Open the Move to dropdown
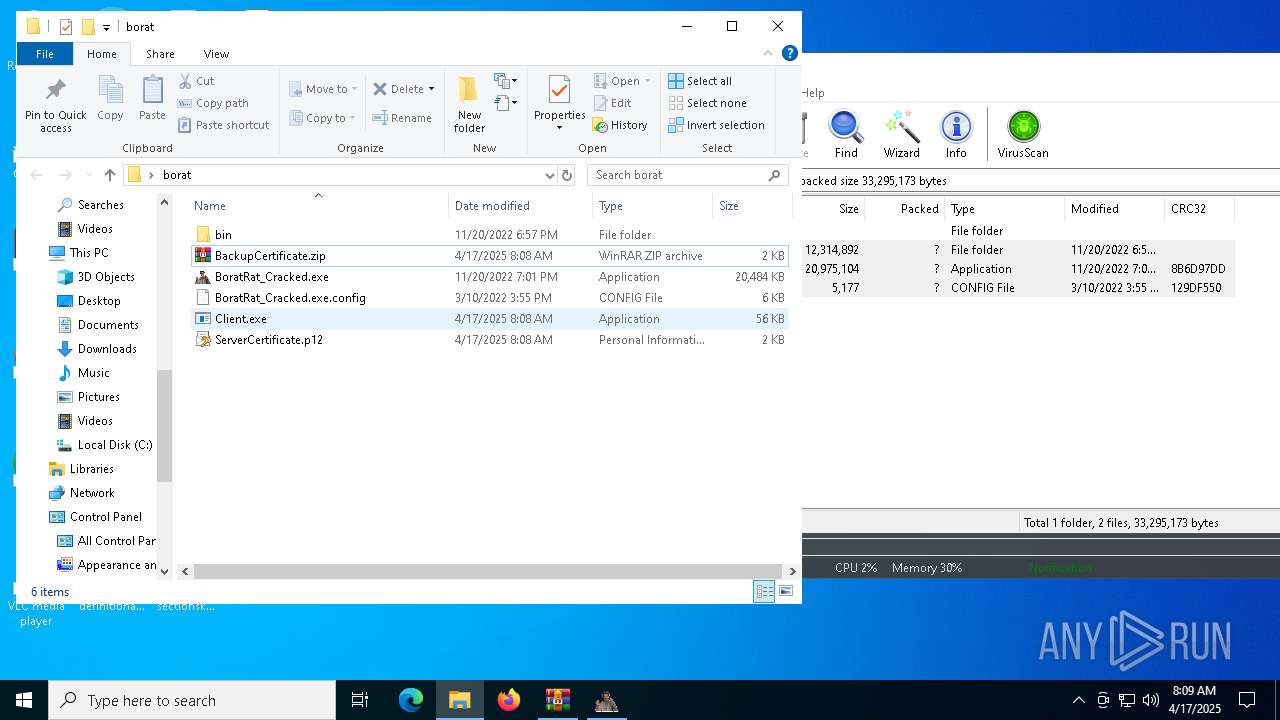This screenshot has height=720, width=1280. (323, 89)
